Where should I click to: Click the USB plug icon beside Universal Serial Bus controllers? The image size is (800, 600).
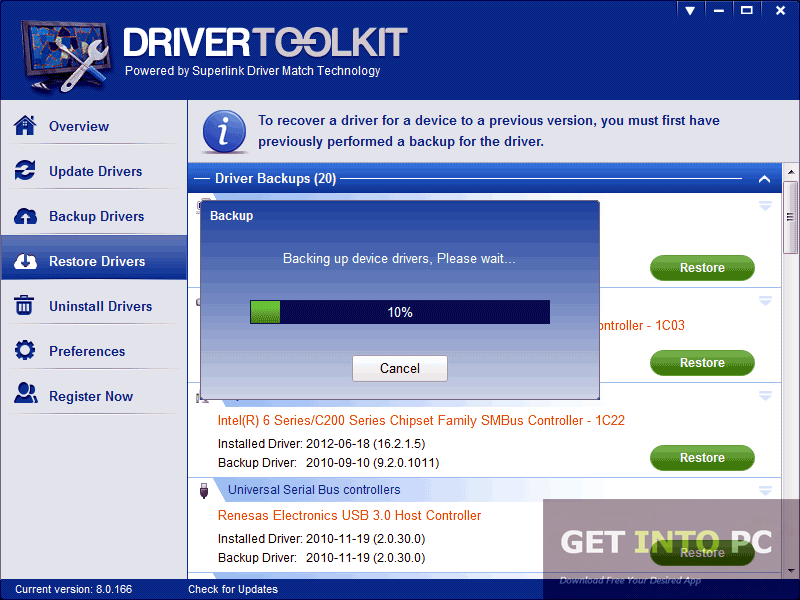click(x=204, y=490)
